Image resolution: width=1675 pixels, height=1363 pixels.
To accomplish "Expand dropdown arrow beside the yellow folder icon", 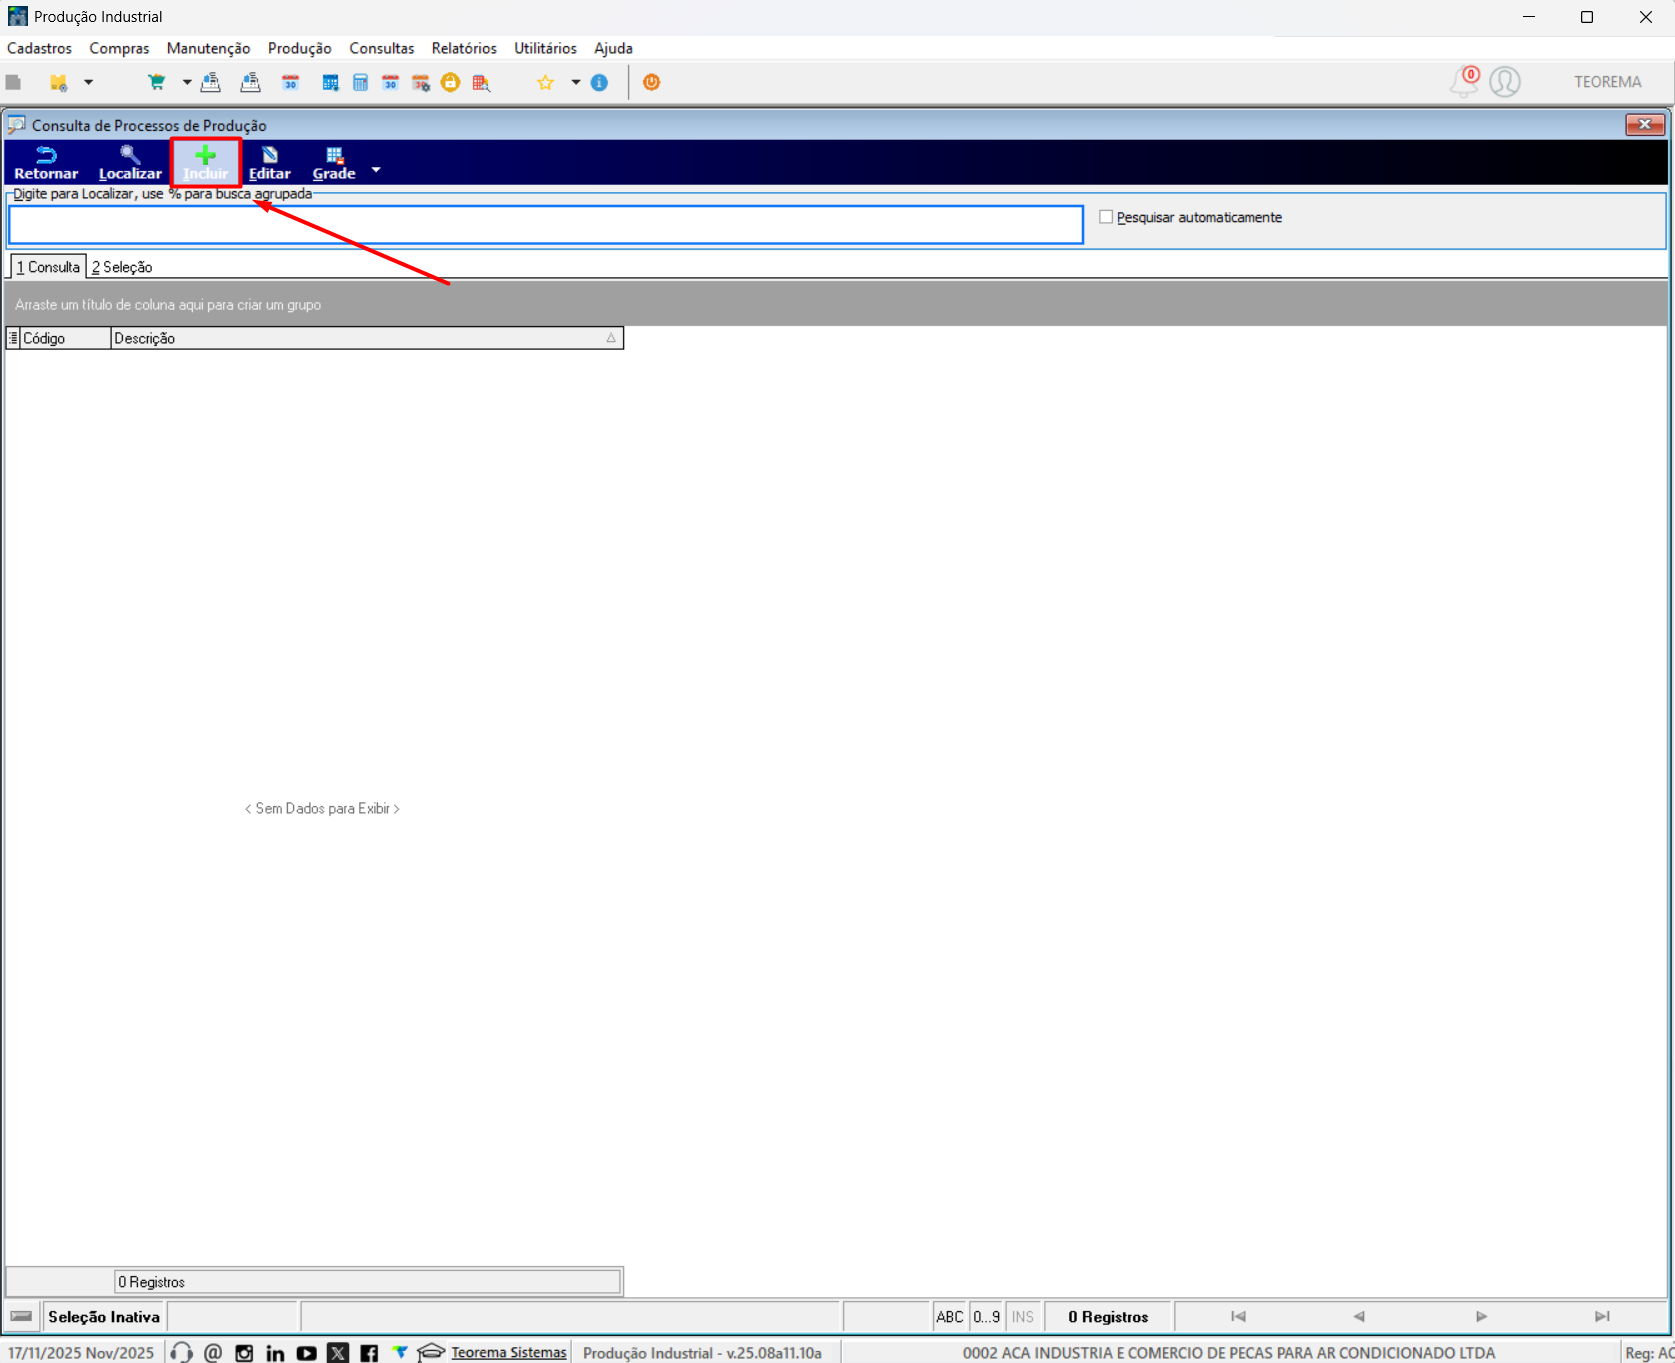I will [x=88, y=82].
